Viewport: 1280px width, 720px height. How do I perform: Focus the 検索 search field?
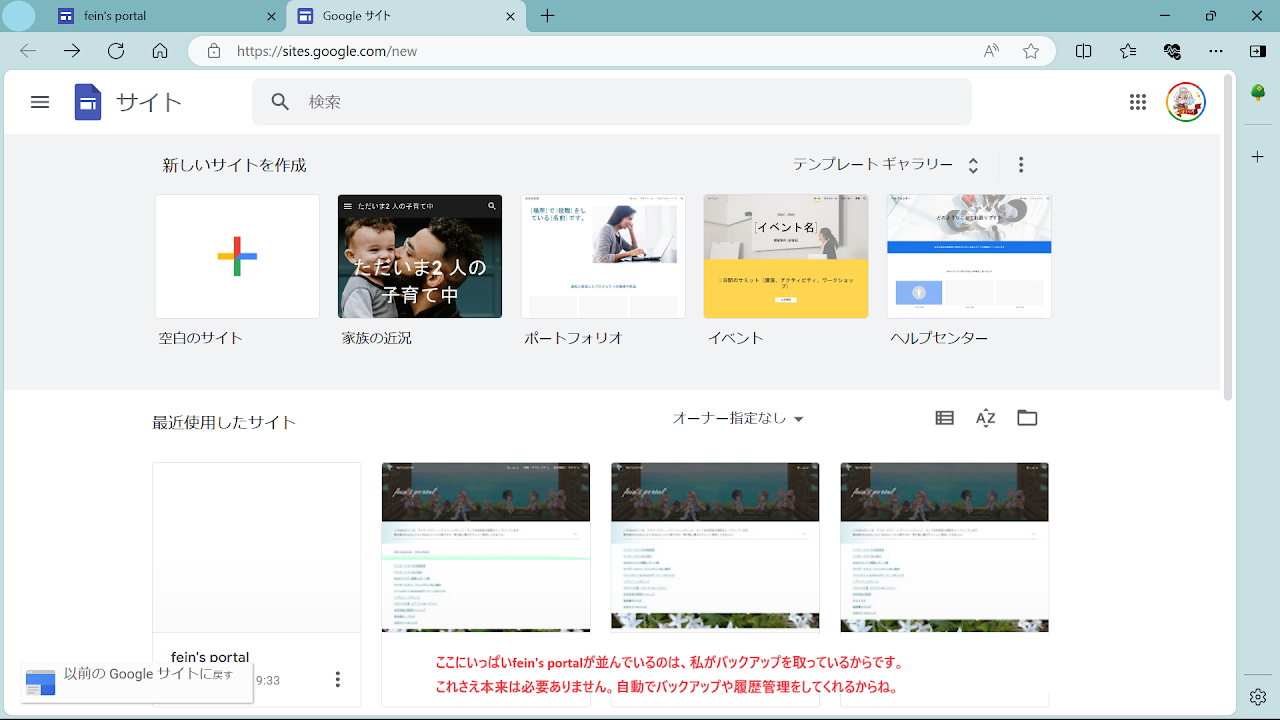612,102
